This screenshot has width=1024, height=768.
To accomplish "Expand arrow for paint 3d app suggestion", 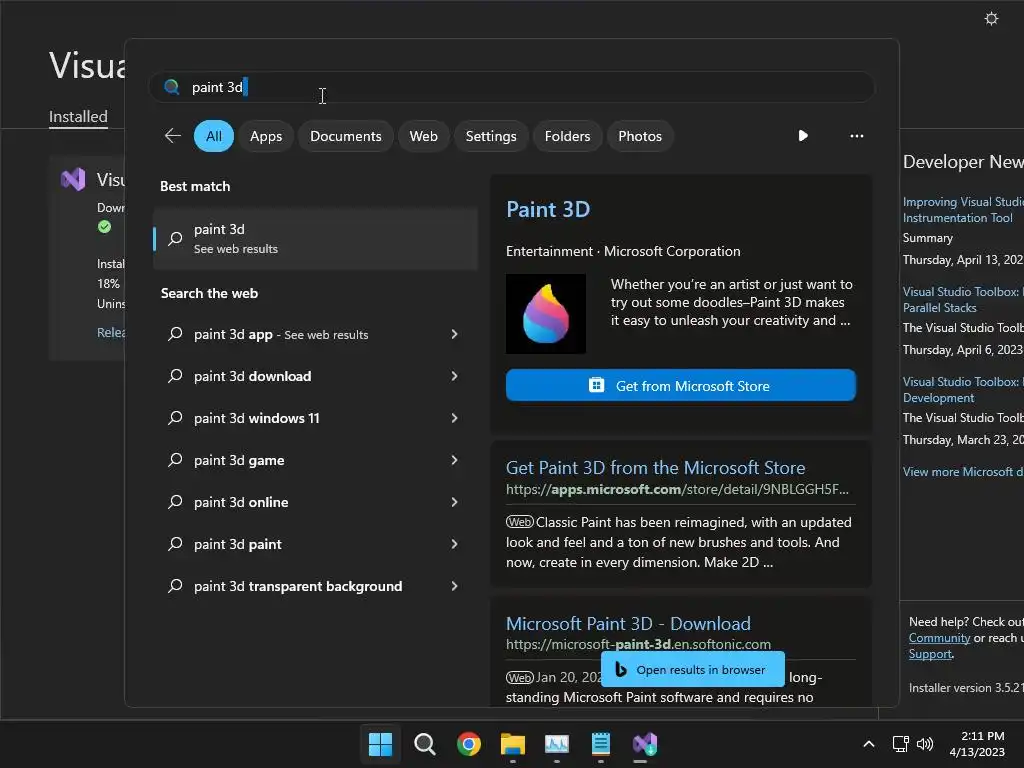I will [x=455, y=334].
